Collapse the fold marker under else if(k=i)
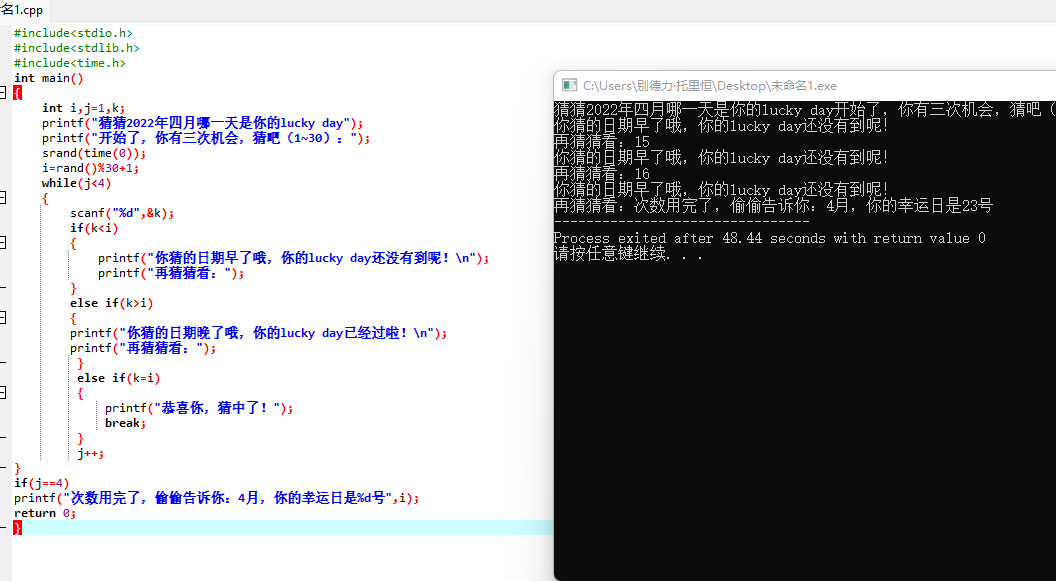This screenshot has width=1056, height=581. 3,392
